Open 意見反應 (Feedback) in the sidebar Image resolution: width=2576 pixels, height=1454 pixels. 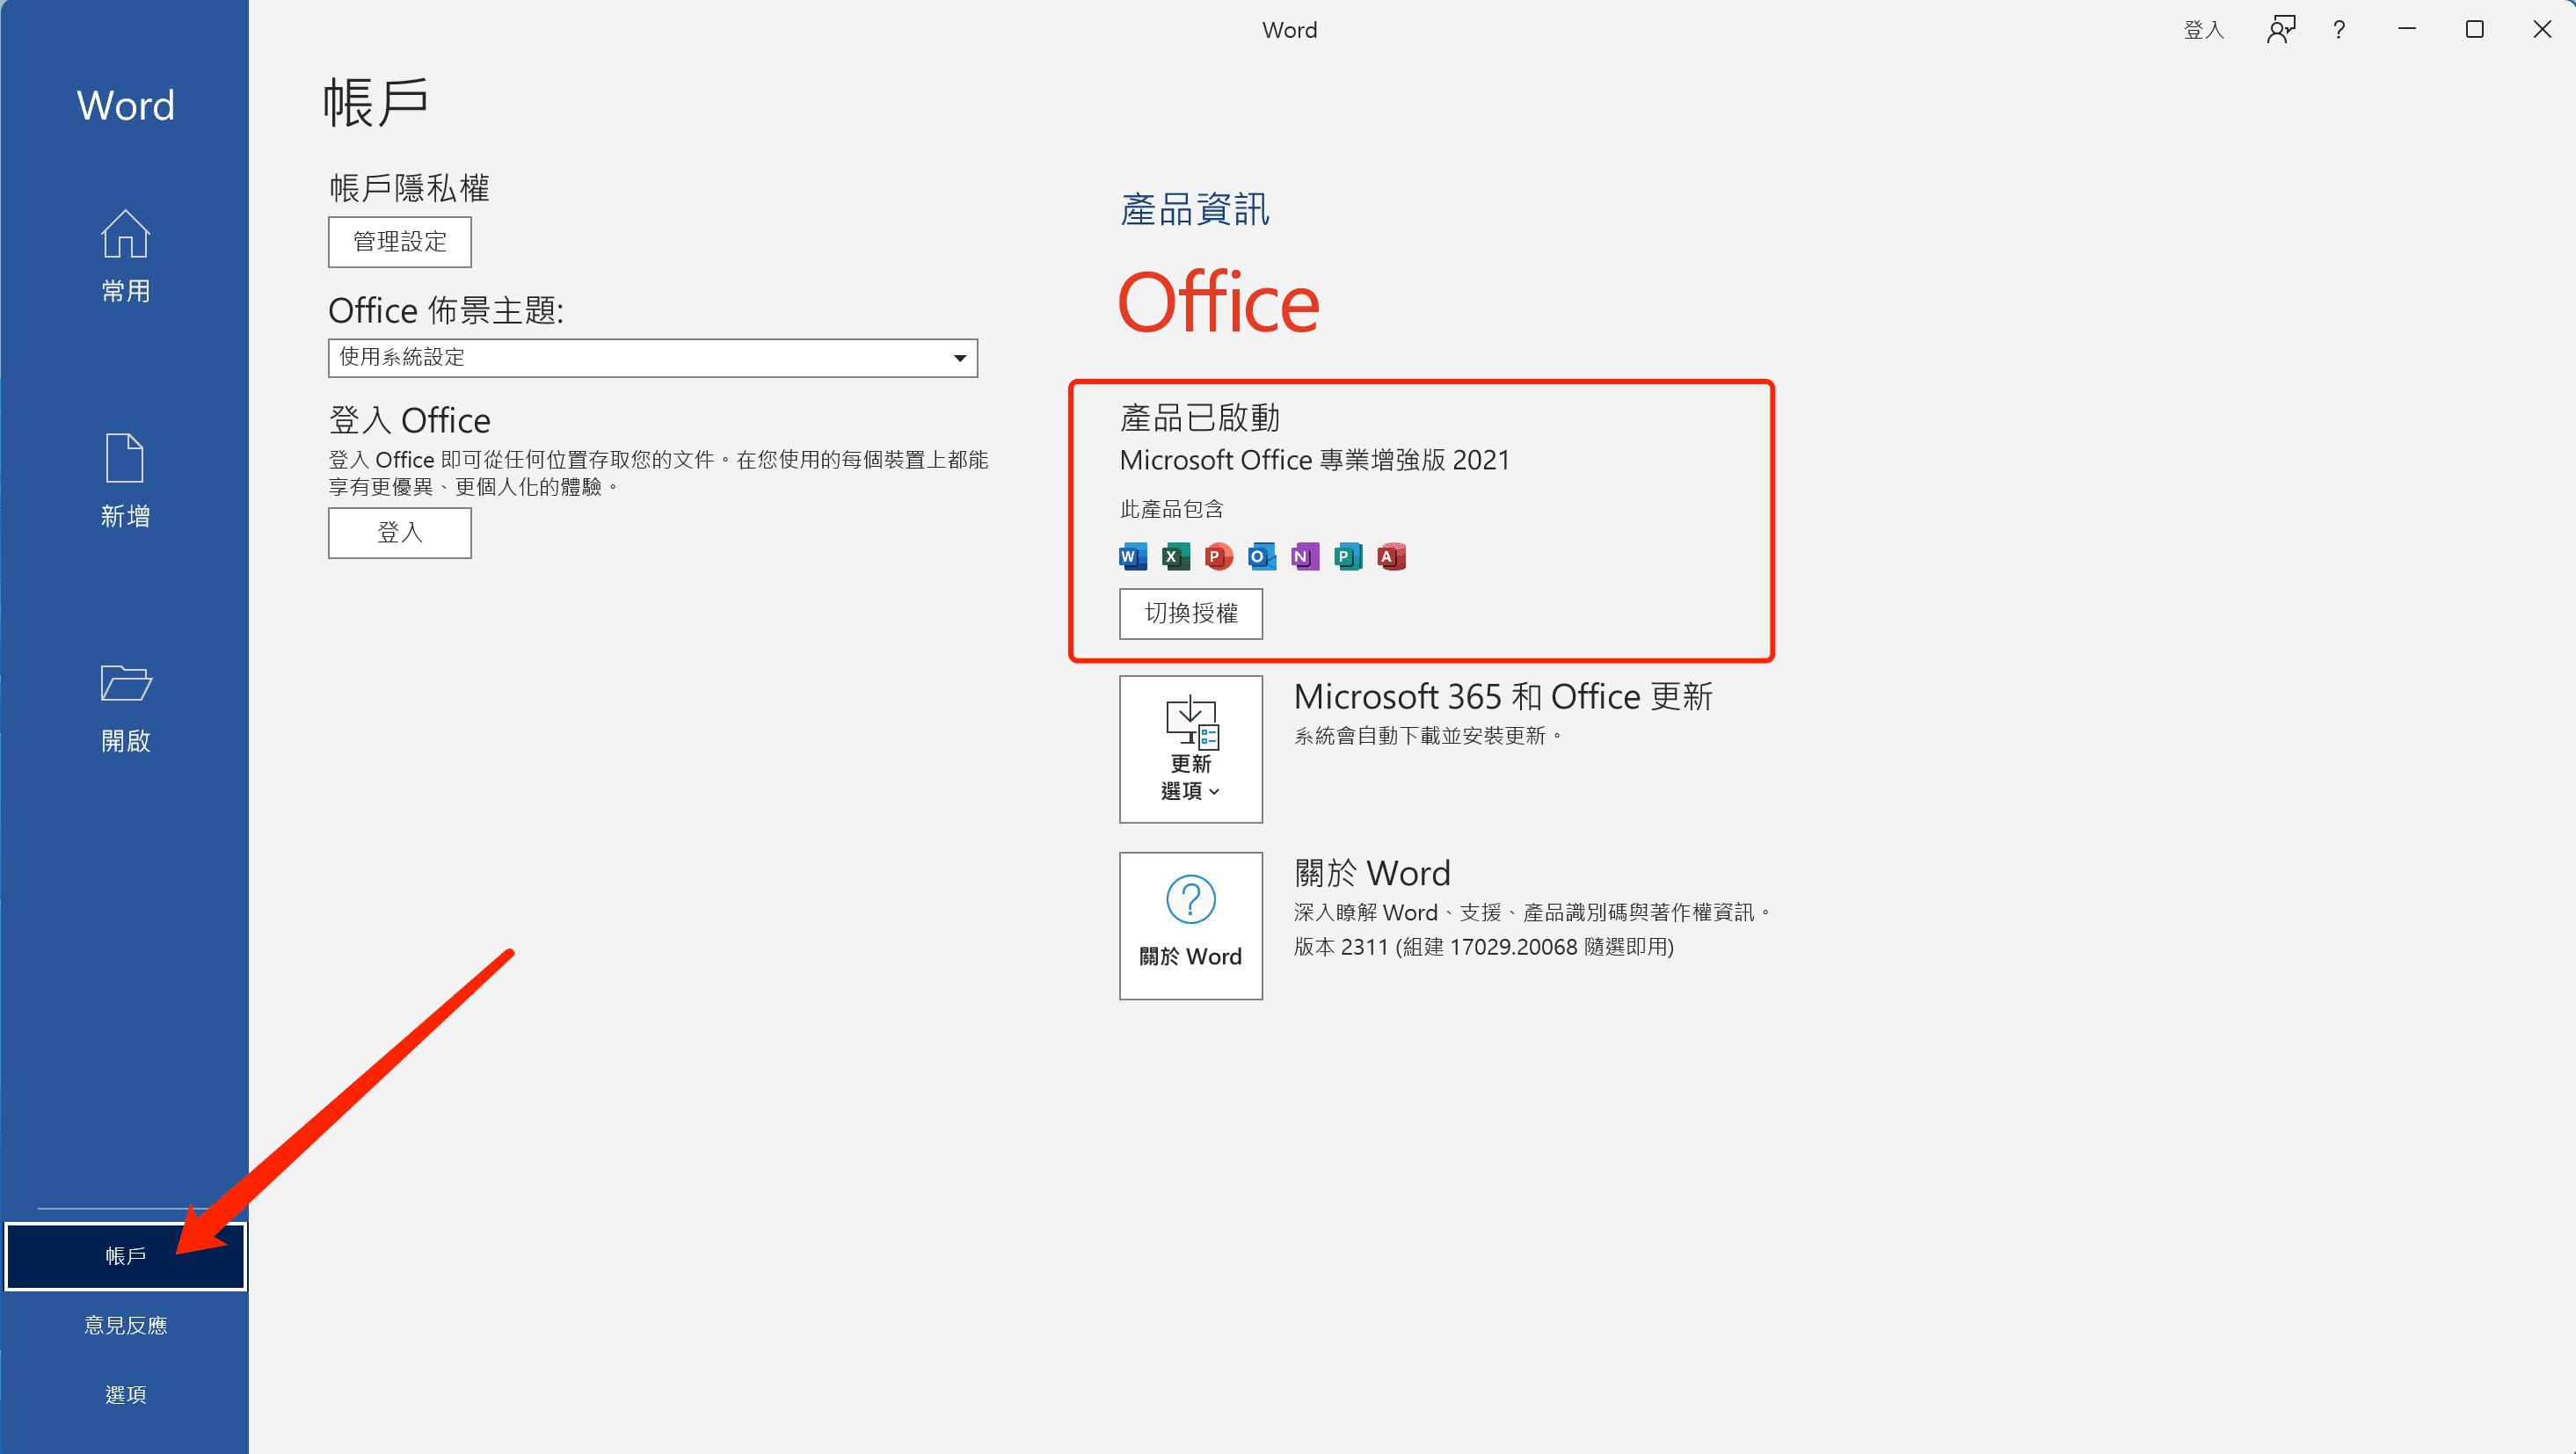[x=125, y=1325]
